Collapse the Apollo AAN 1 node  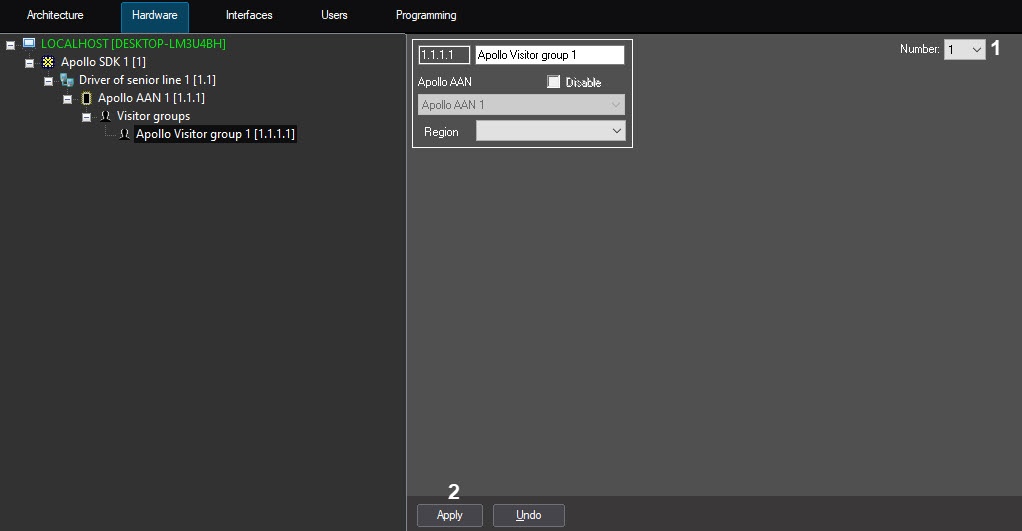point(67,100)
